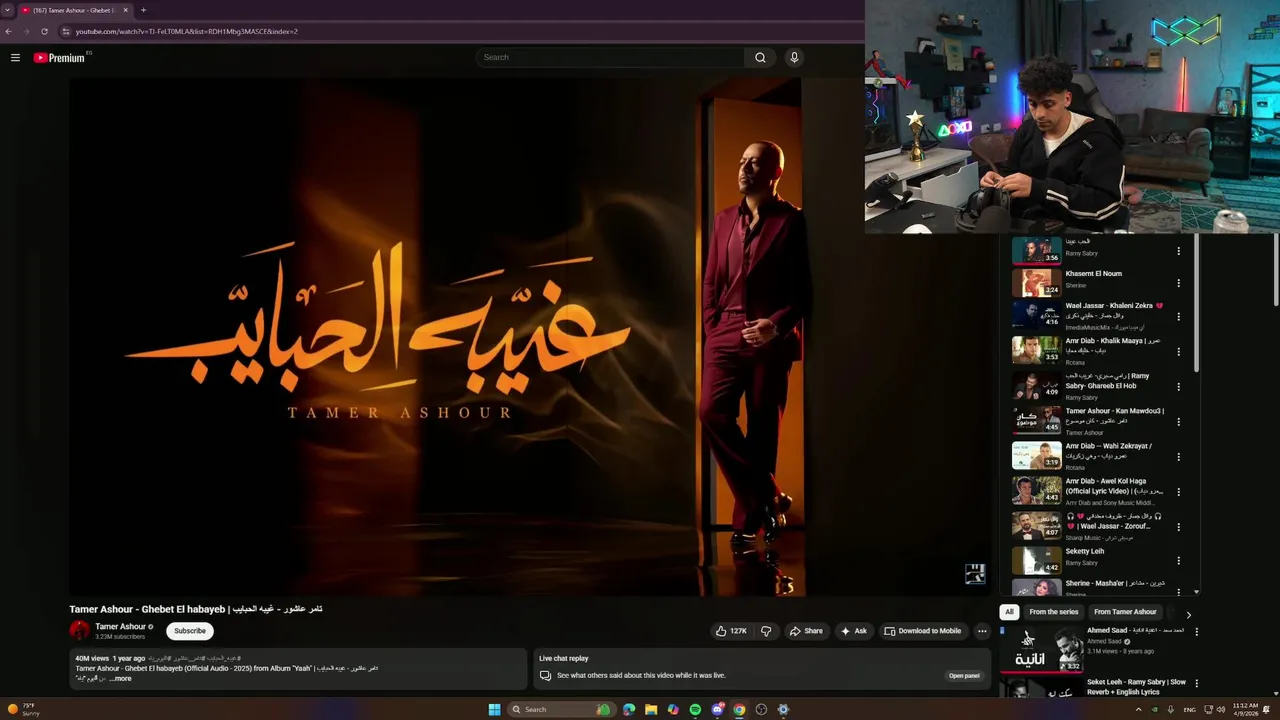Click the fullscreen icon on the video
Screen dimensions: 1280x720
[x=975, y=574]
